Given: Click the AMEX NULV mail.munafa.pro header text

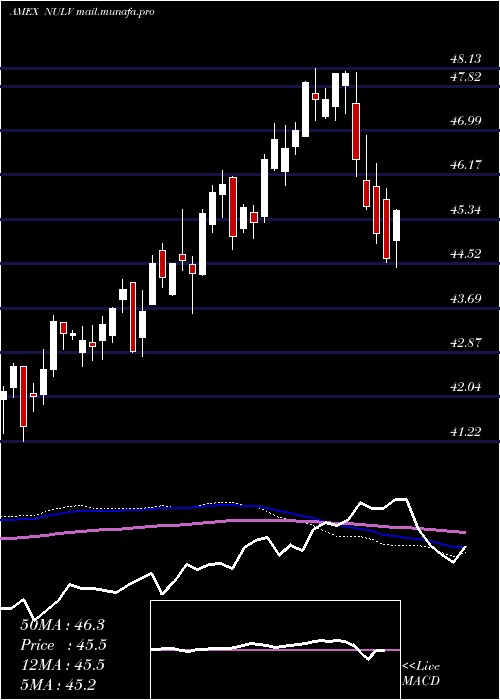Looking at the screenshot, I should click(x=82, y=12).
